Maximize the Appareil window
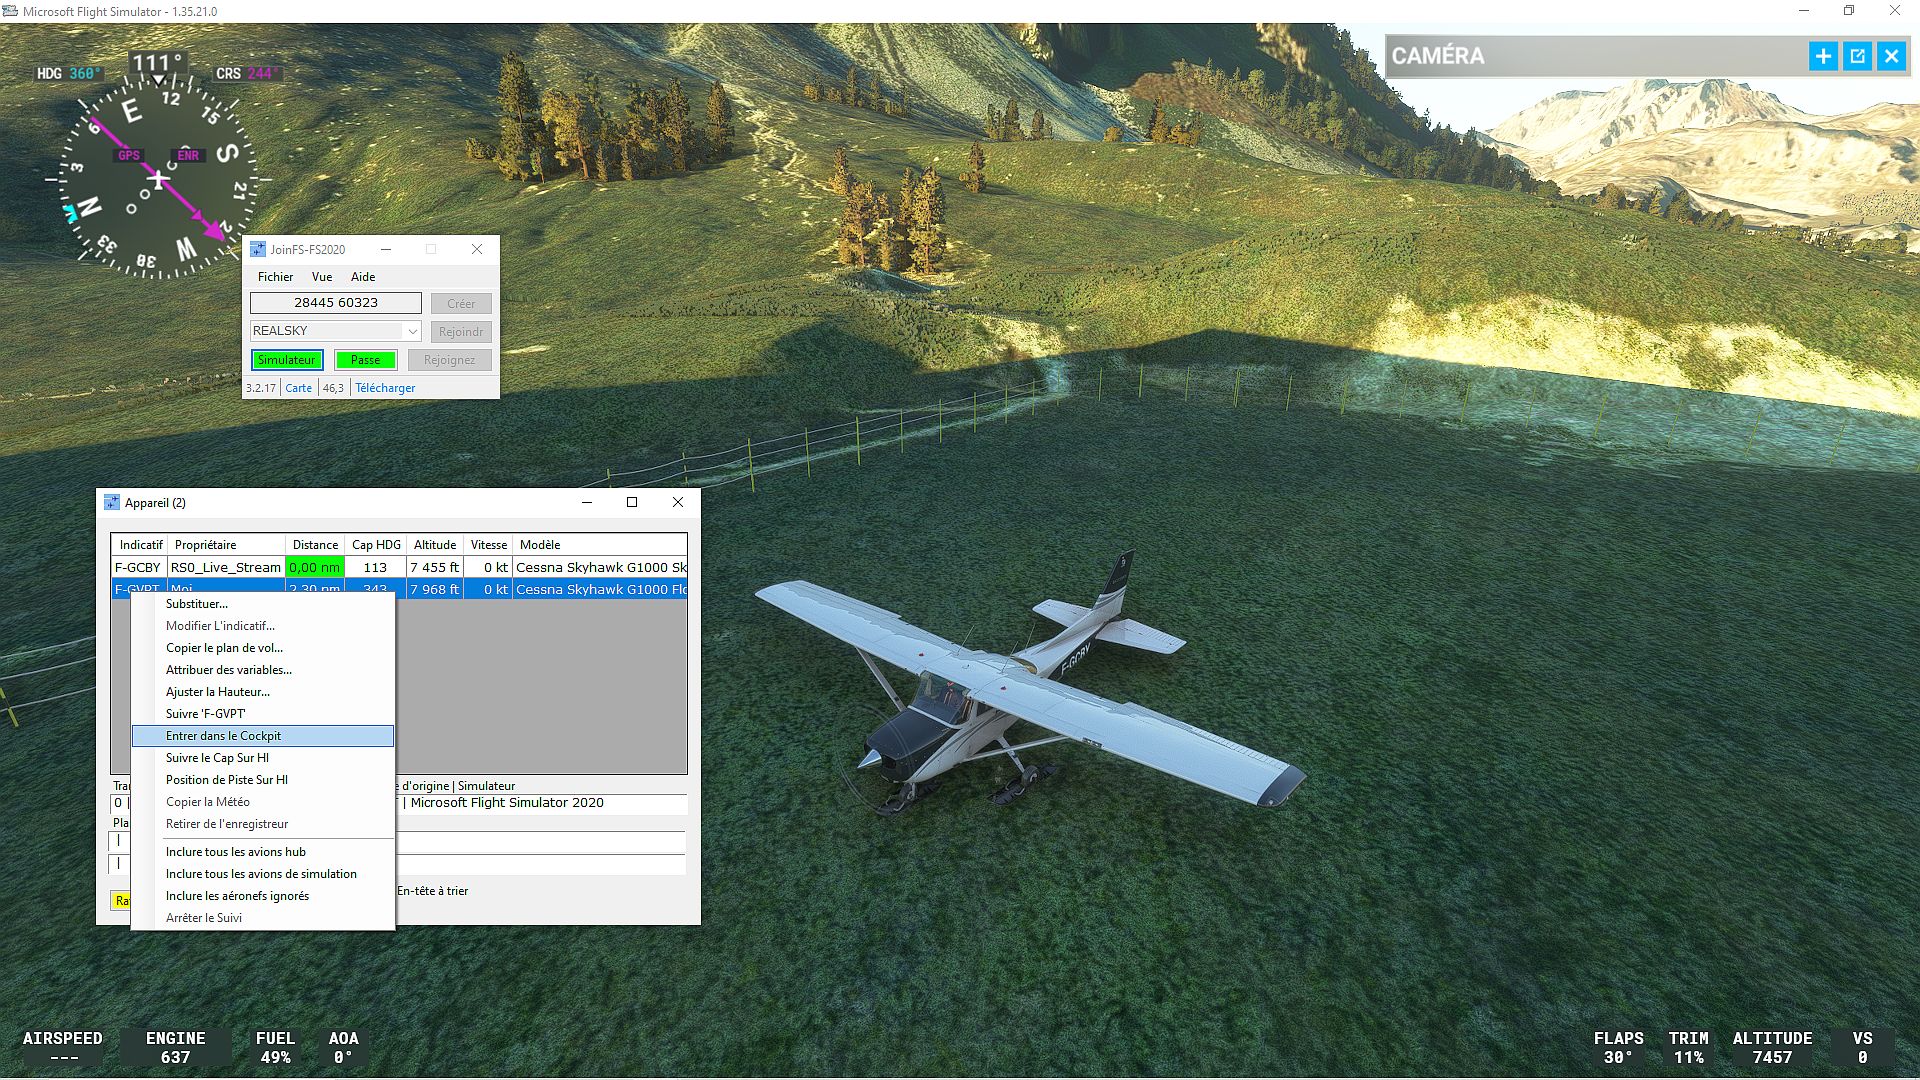This screenshot has width=1920, height=1080. tap(632, 502)
